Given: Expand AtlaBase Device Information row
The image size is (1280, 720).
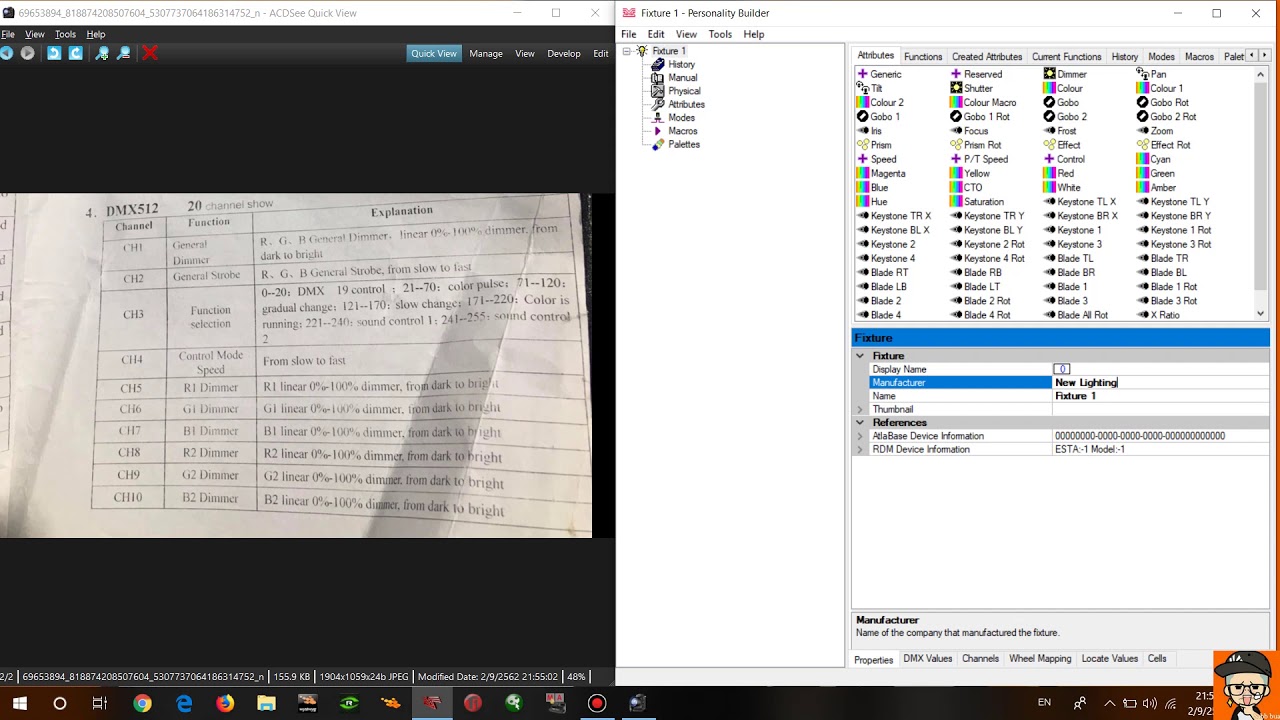Looking at the screenshot, I should coord(860,437).
